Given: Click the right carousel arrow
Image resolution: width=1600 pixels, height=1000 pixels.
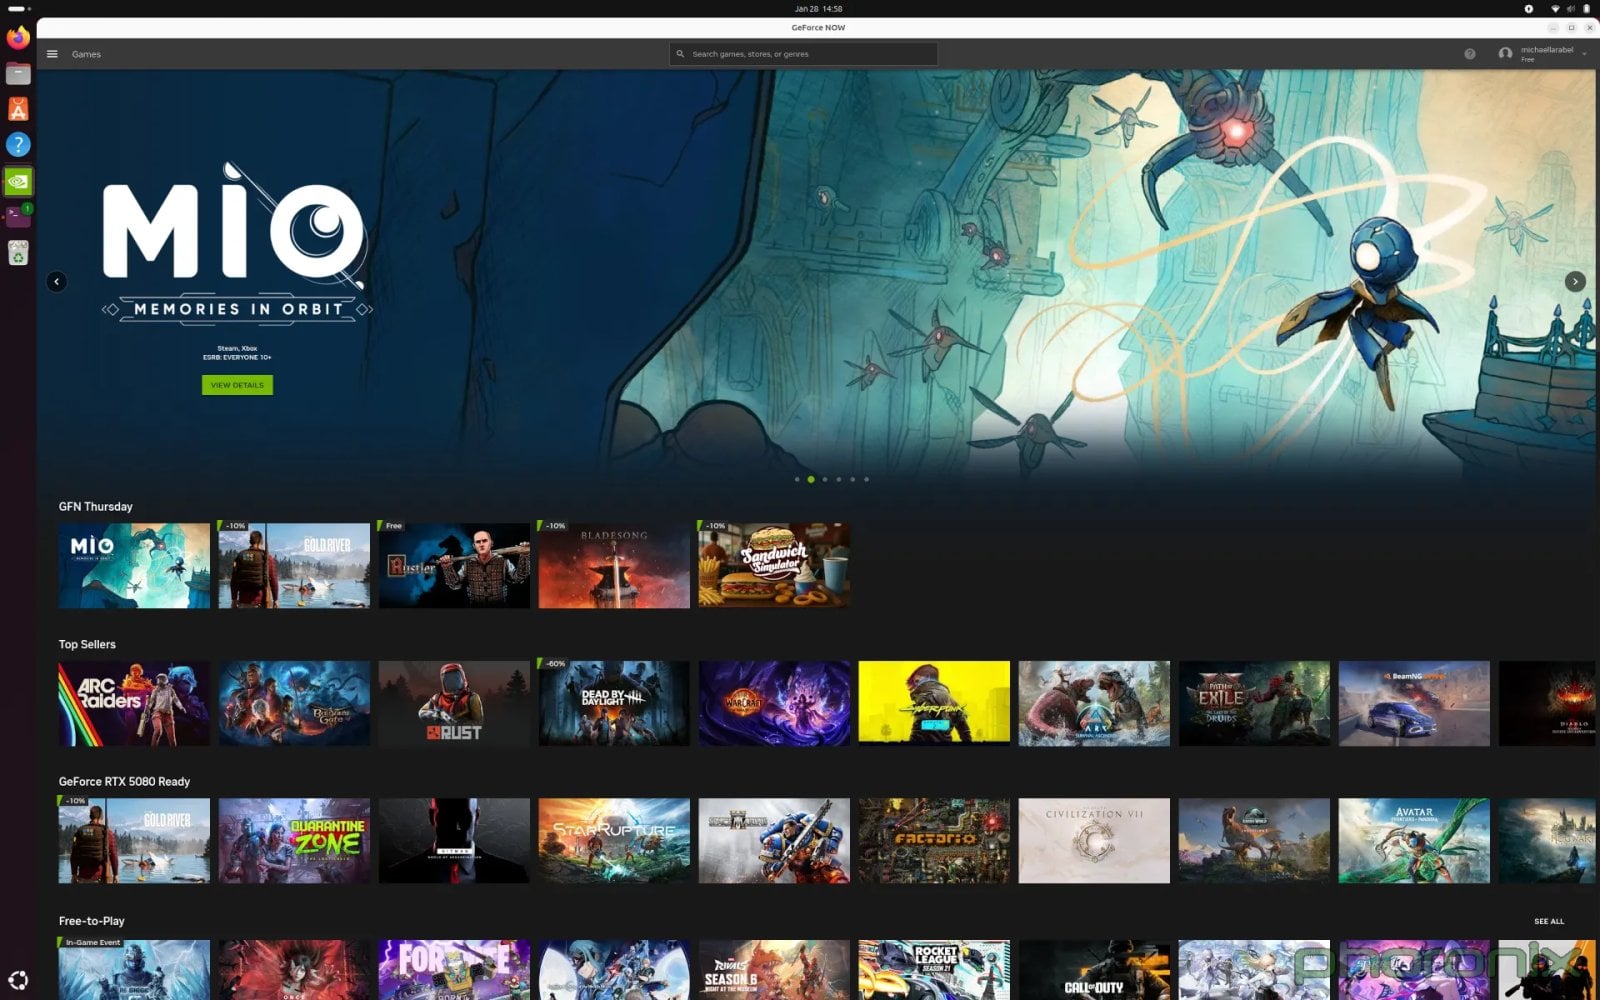Looking at the screenshot, I should pos(1577,282).
